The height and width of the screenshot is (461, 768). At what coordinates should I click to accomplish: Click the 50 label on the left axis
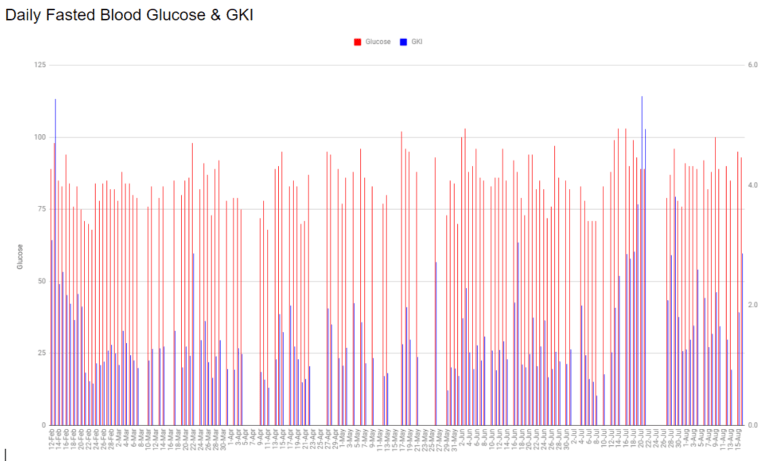point(41,281)
